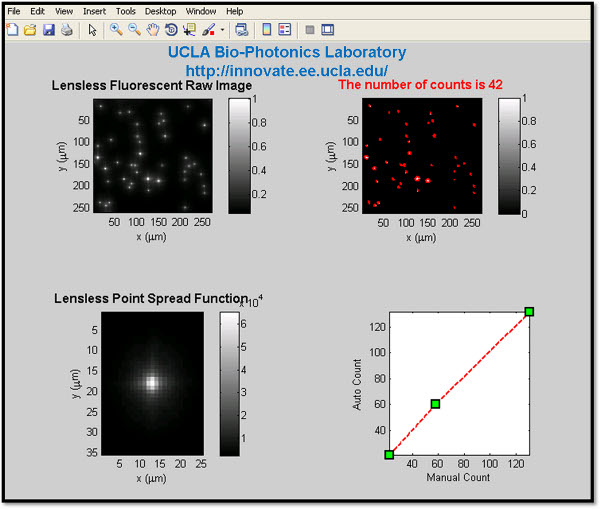The width and height of the screenshot is (600, 509).
Task: Click the innovate.ee.ucla.edu link text
Action: coord(286,71)
